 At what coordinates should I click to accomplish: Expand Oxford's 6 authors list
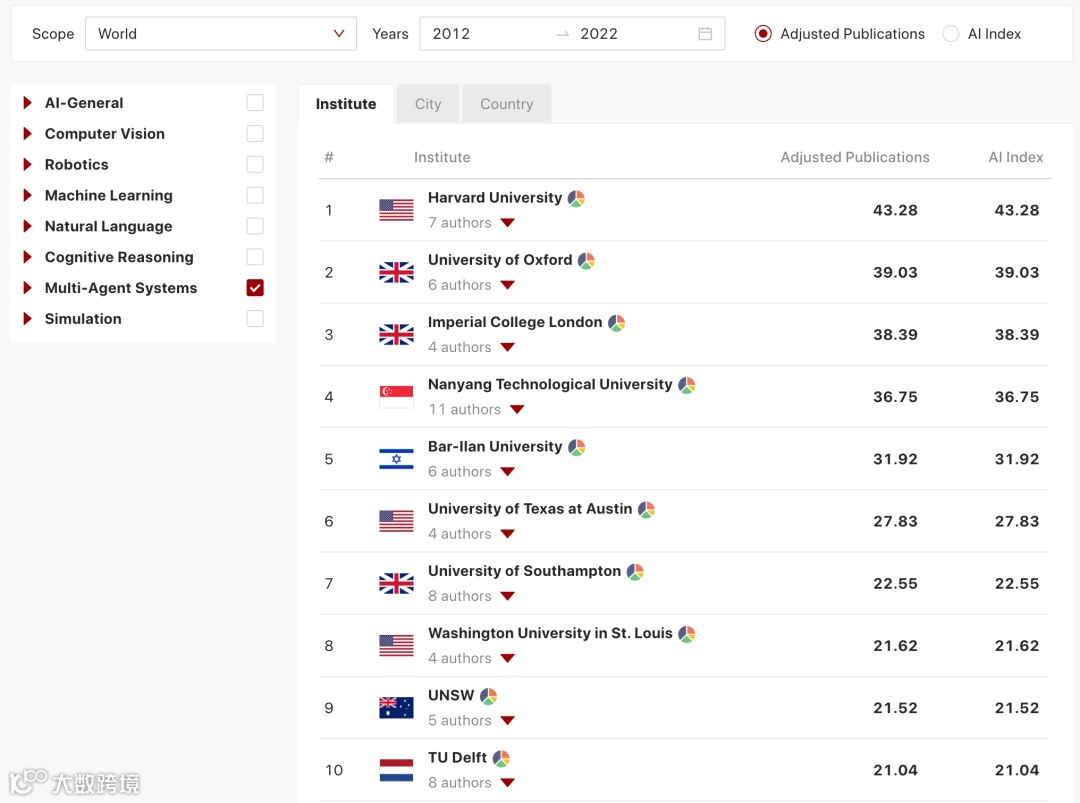coord(508,285)
